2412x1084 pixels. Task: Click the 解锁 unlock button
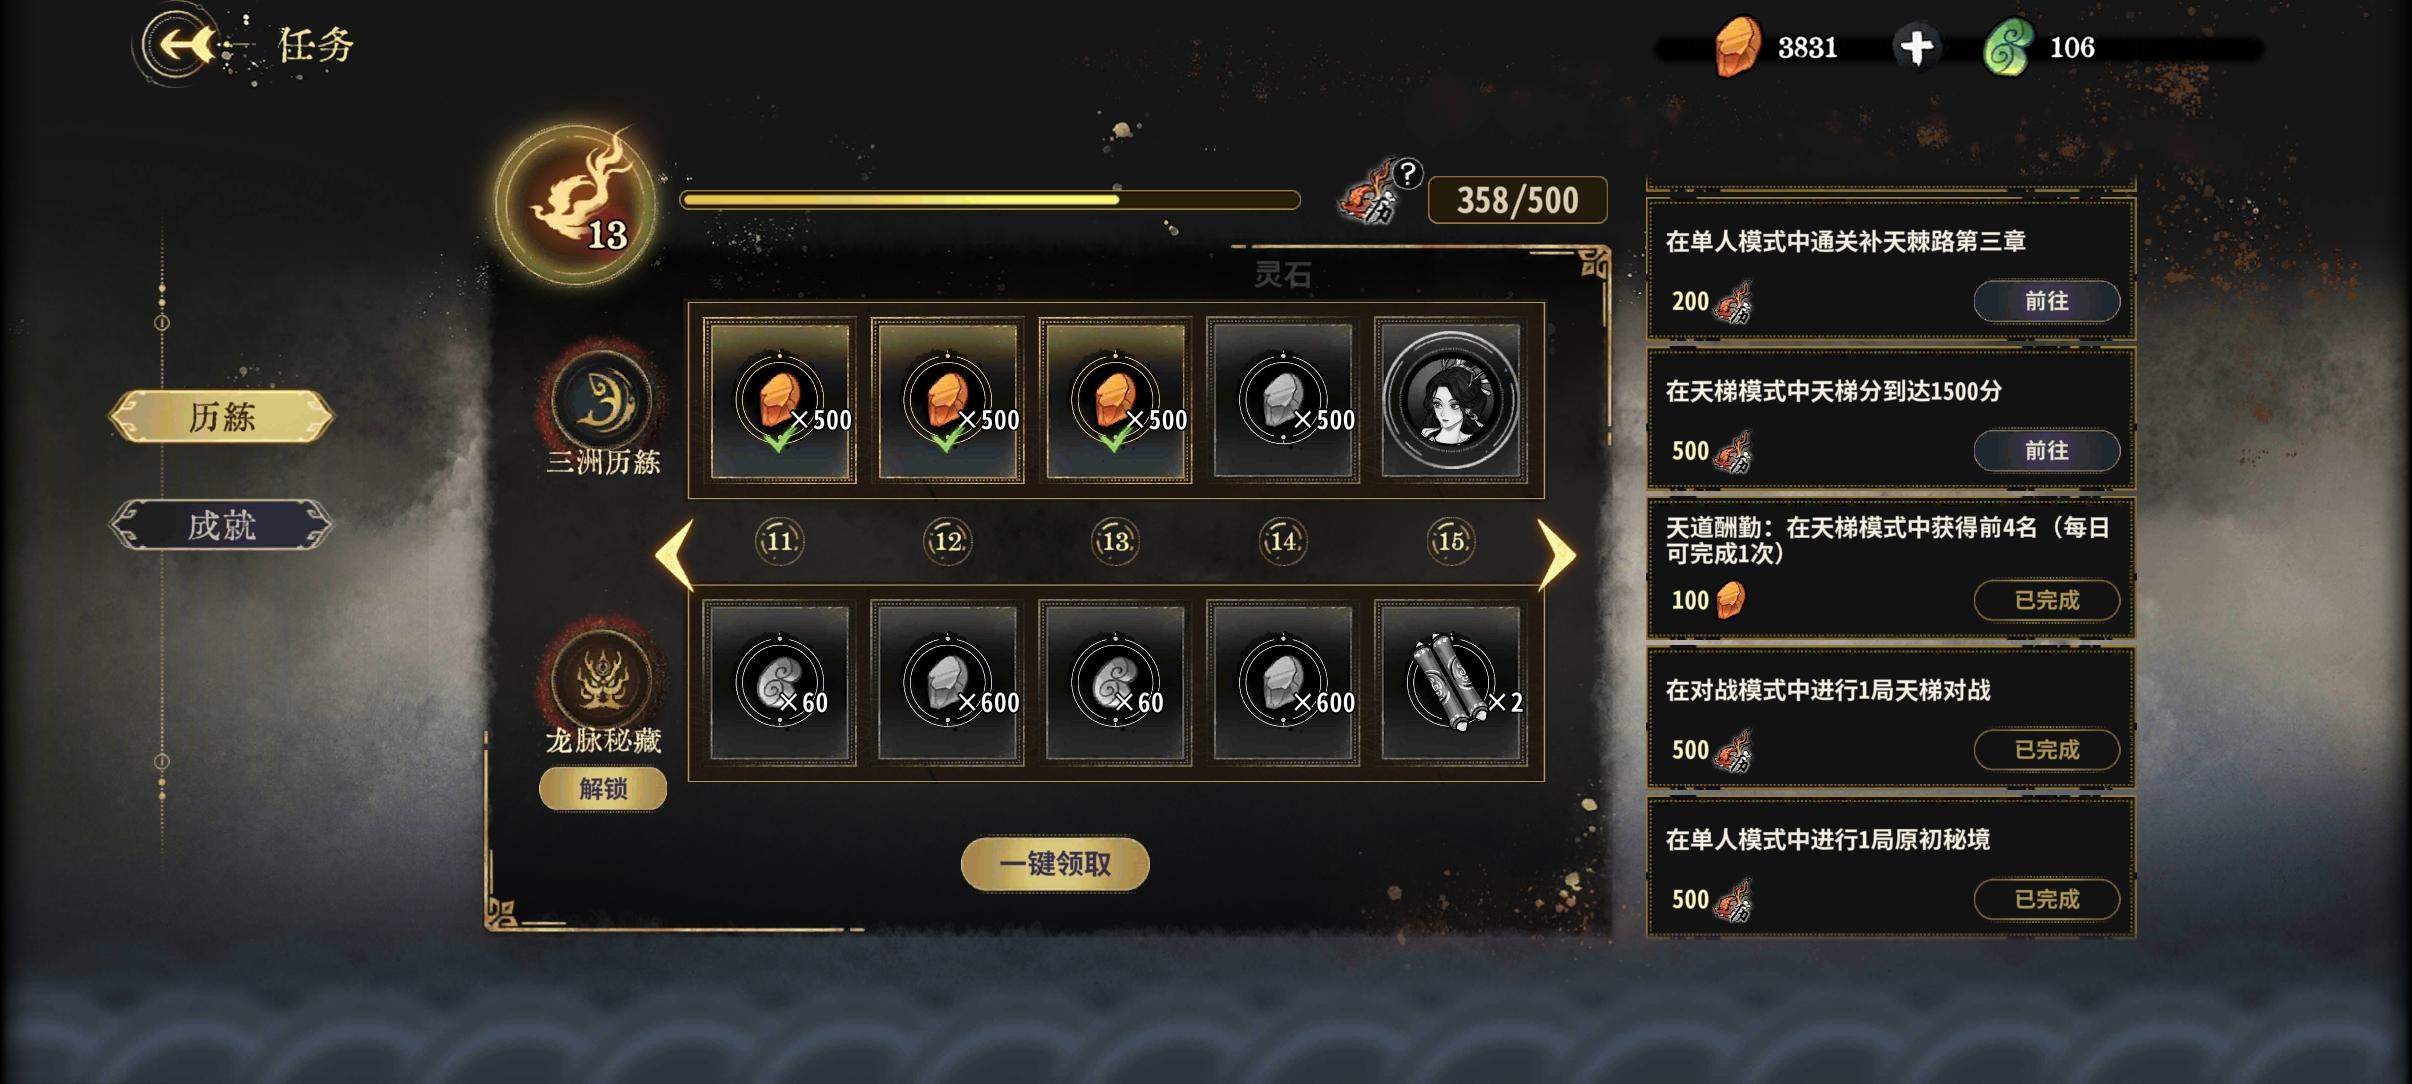(x=603, y=789)
